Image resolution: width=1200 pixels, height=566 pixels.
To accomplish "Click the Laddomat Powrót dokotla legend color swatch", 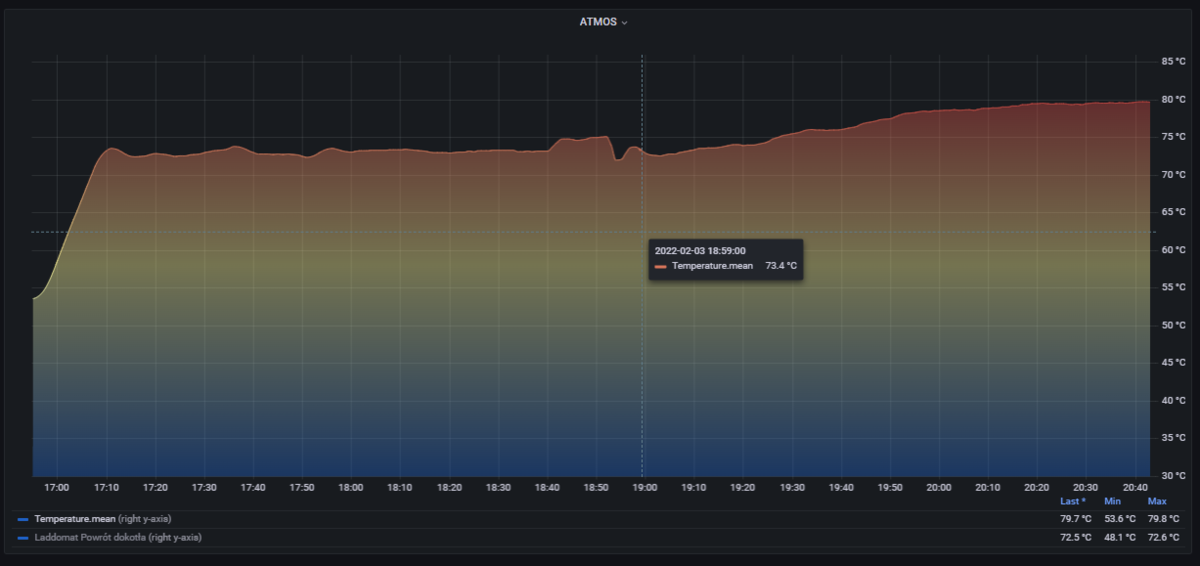I will coord(23,538).
